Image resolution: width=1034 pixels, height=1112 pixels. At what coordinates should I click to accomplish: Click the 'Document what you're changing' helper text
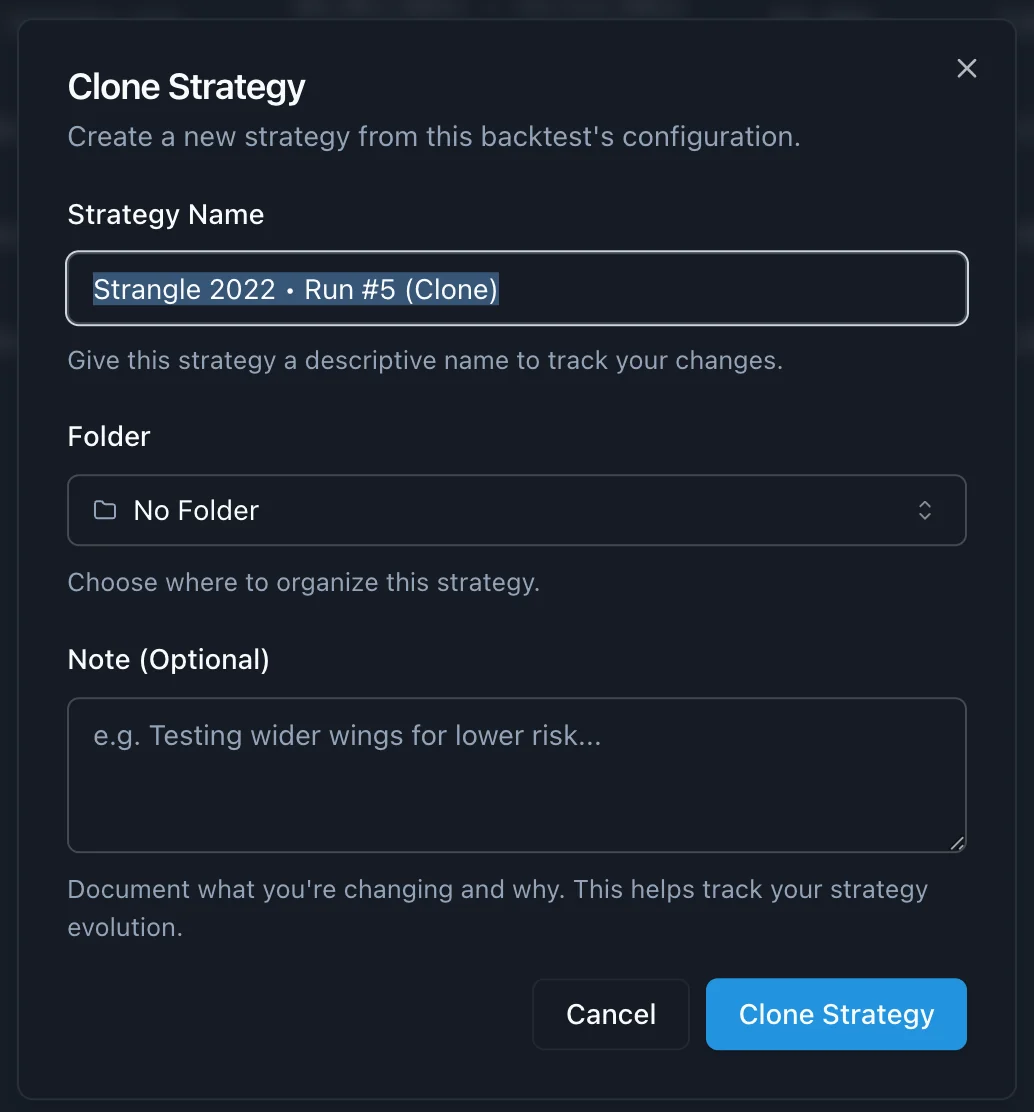(x=497, y=890)
